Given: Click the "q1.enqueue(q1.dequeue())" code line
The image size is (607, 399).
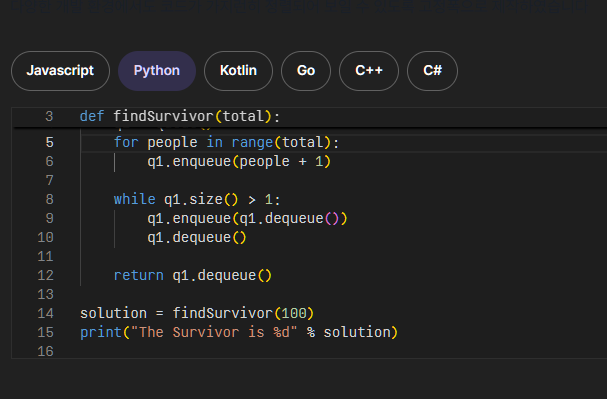Looking at the screenshot, I should pos(247,218).
